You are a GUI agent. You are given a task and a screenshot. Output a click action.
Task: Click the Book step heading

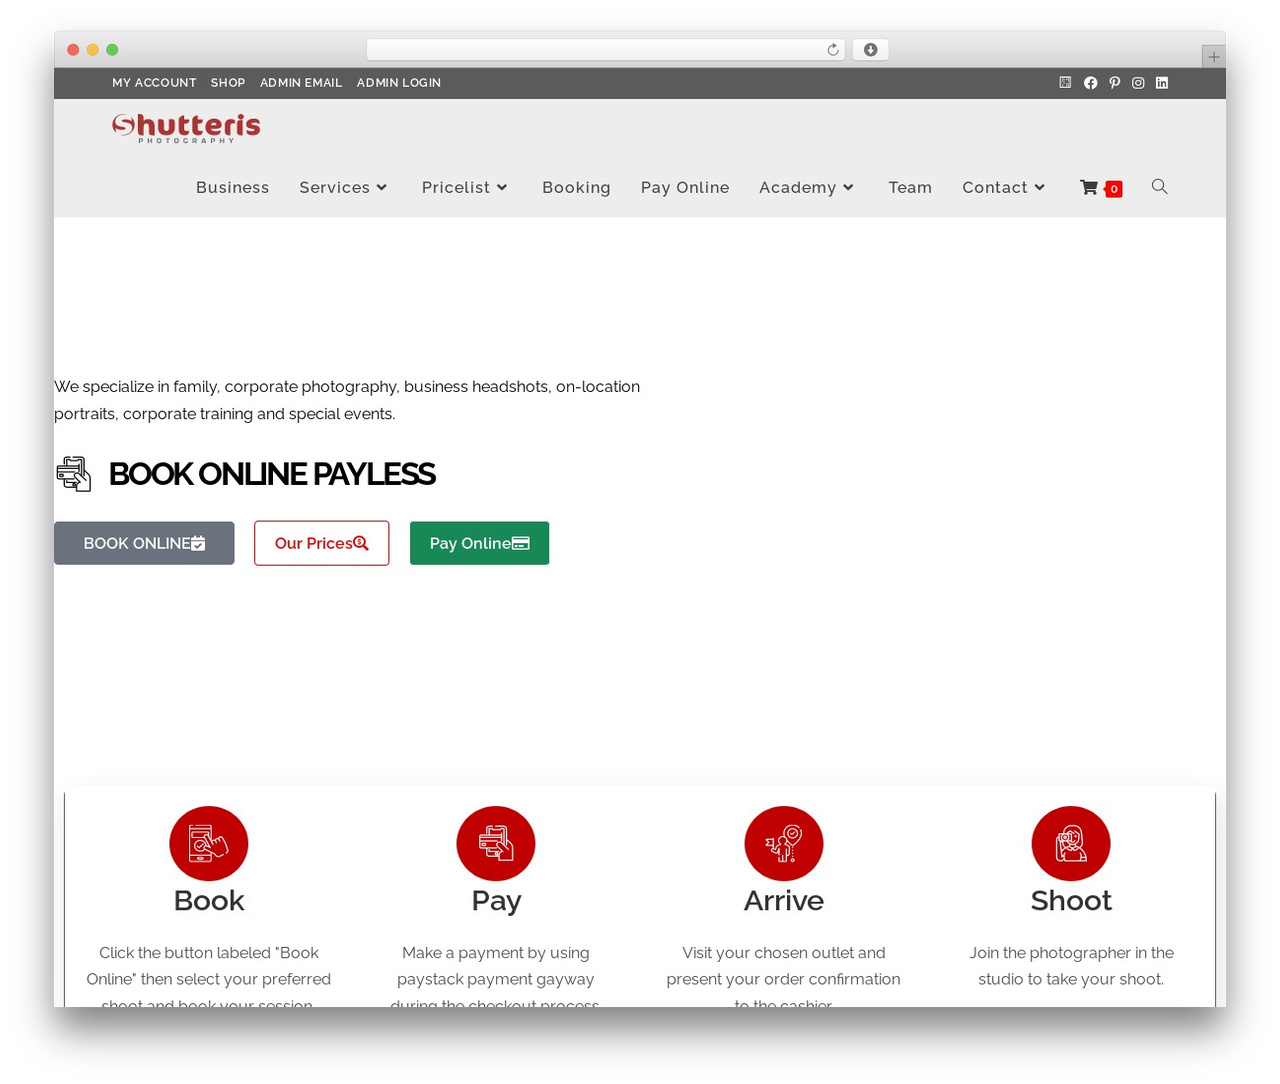click(x=209, y=901)
